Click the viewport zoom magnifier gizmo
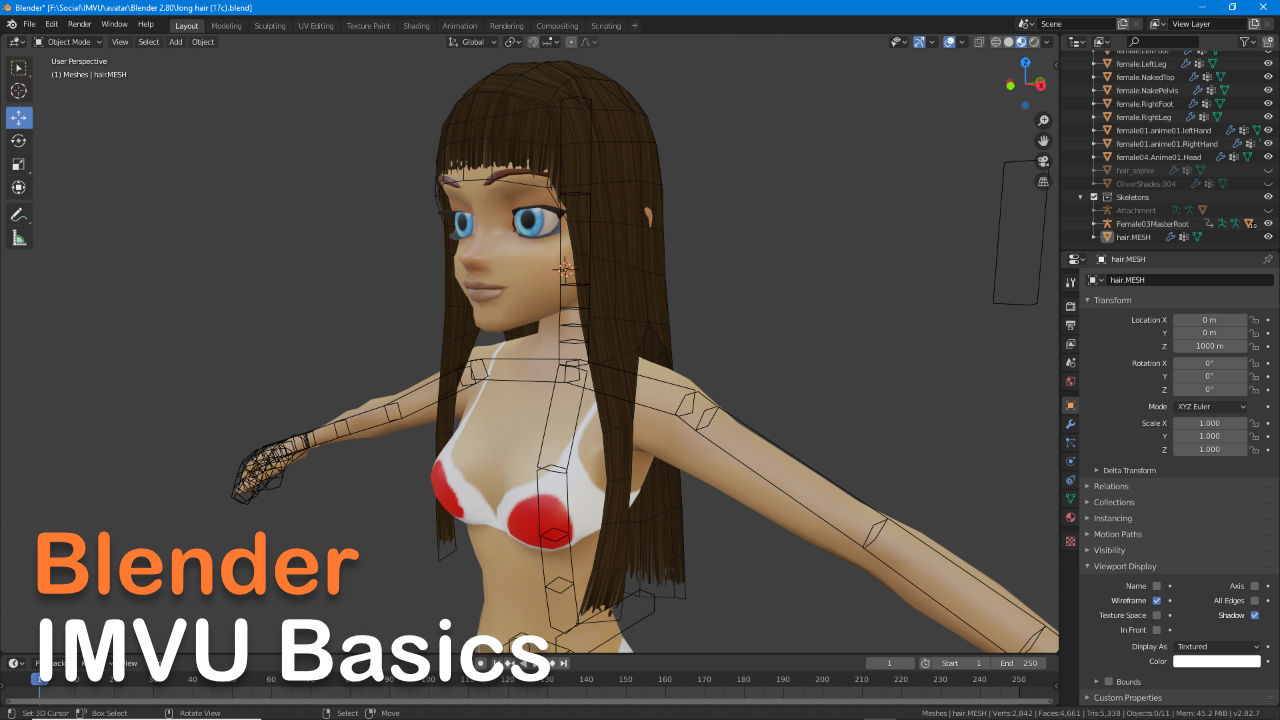The image size is (1280, 720). (x=1044, y=121)
